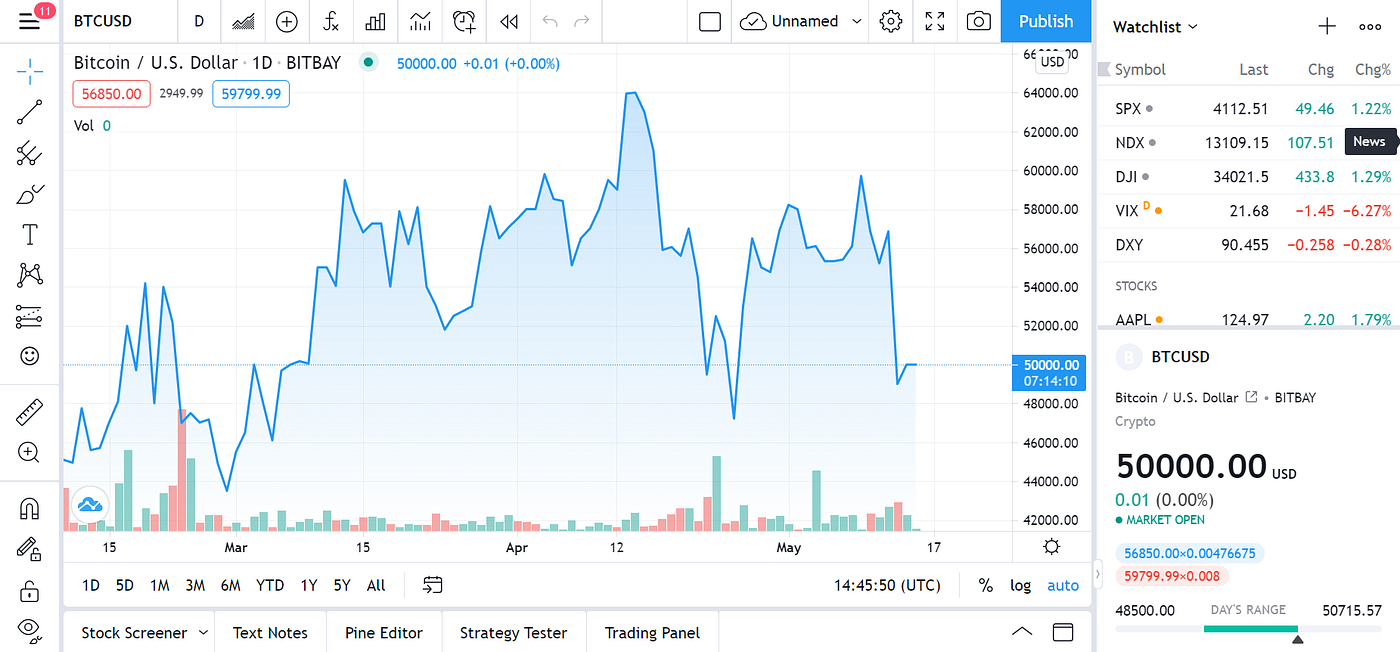Start bar replay with rewind icon
Viewport: 1400px width, 652px height.
pos(509,21)
